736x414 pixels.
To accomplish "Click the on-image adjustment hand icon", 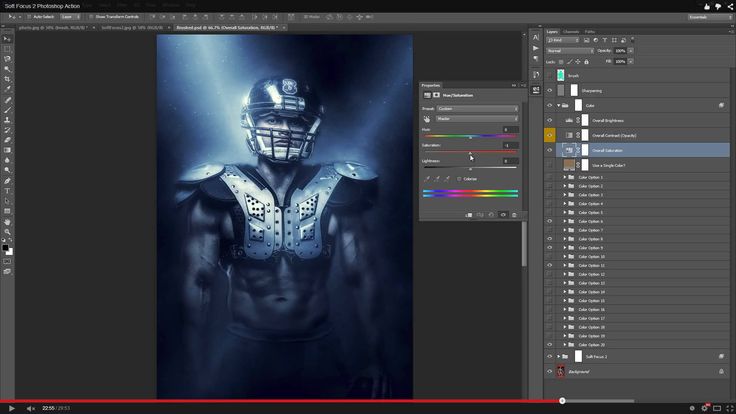I will pyautogui.click(x=428, y=119).
